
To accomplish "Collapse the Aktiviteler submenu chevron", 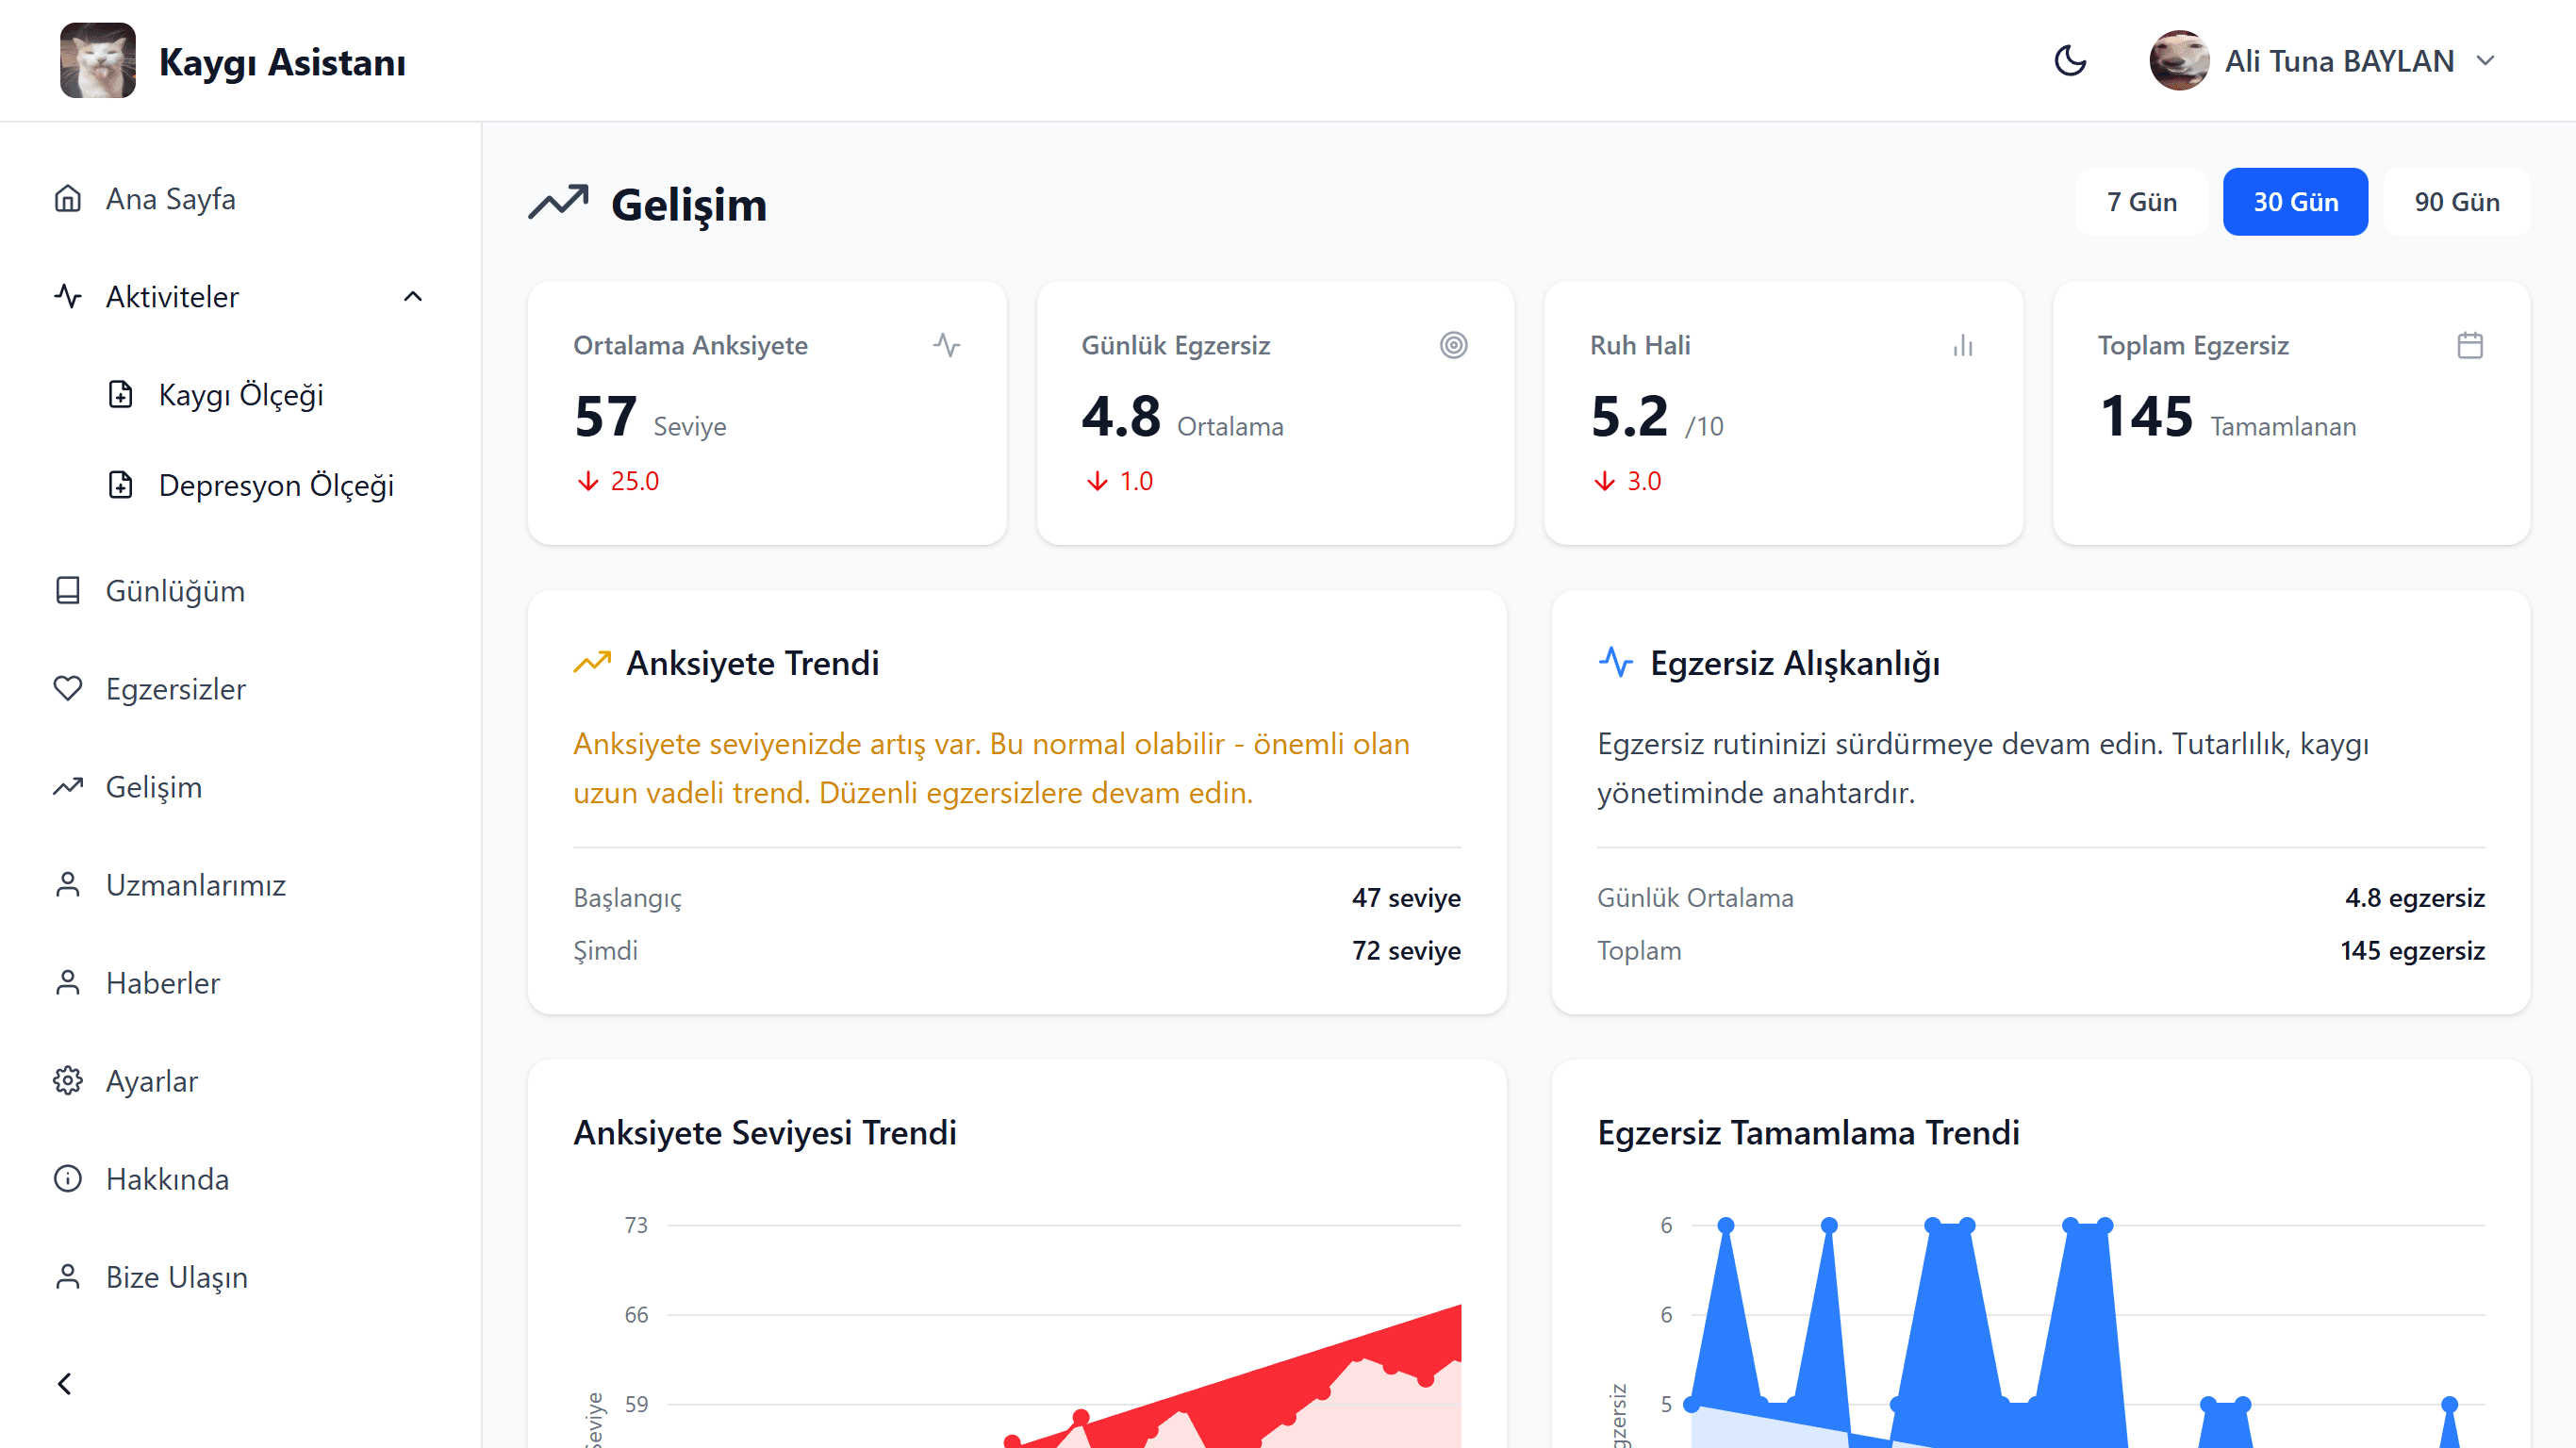I will tap(413, 297).
